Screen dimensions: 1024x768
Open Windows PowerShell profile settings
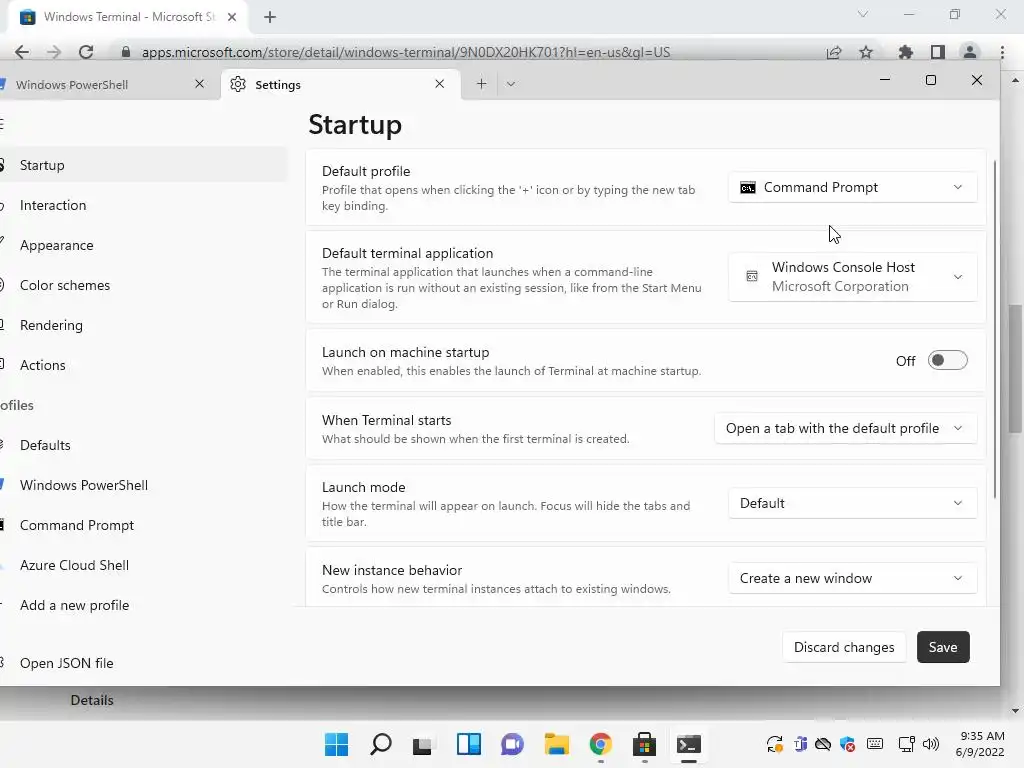142,485
